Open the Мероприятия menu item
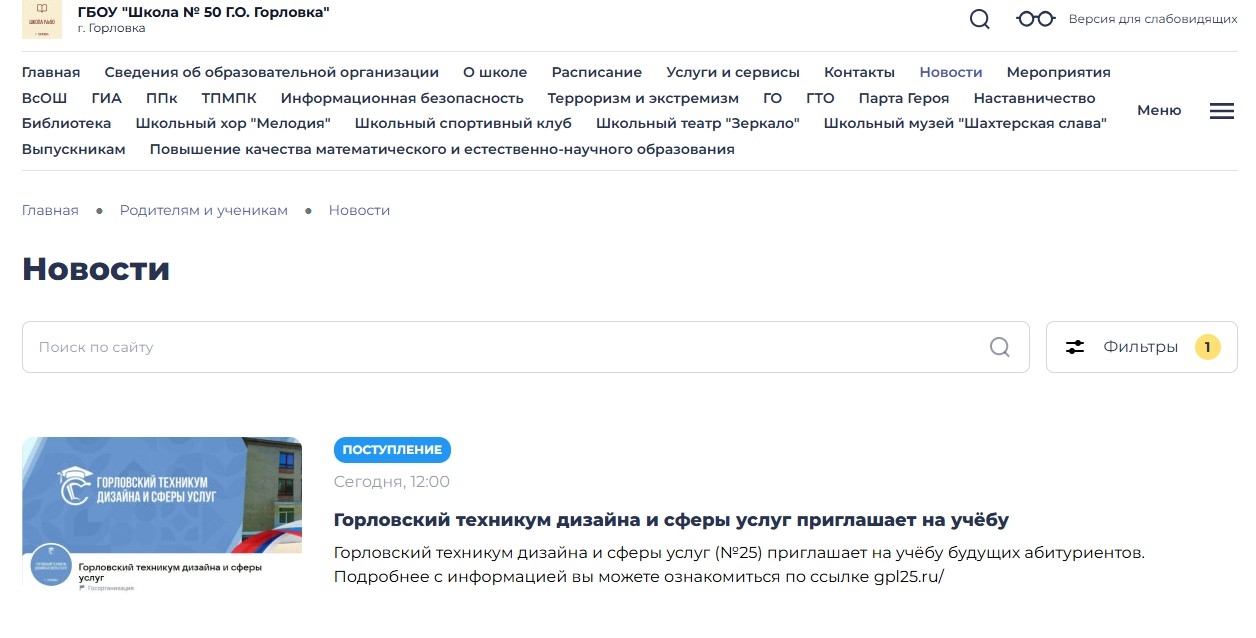The width and height of the screenshot is (1256, 638). 1059,72
